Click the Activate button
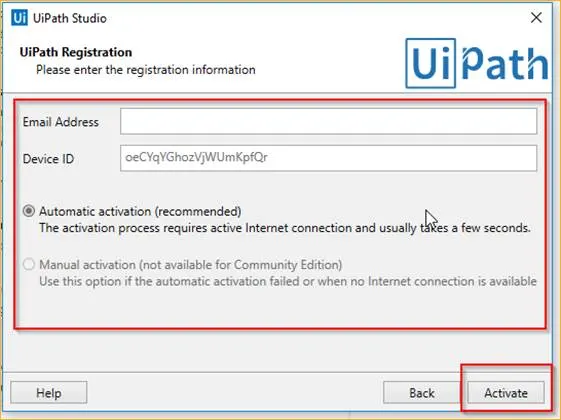 click(x=506, y=393)
